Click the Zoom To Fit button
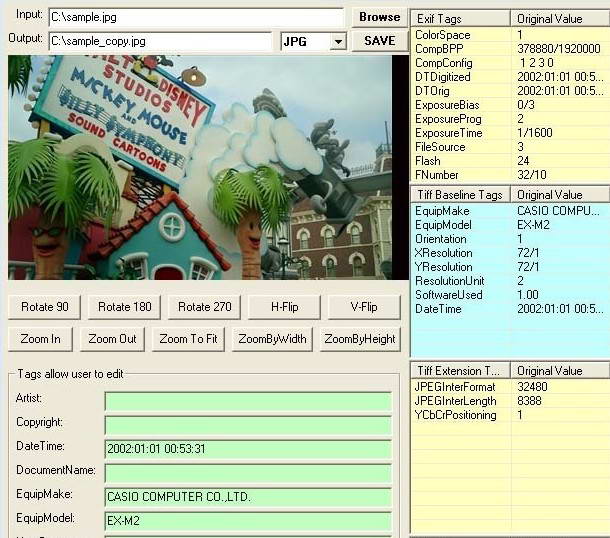The height and width of the screenshot is (538, 610). coord(188,339)
